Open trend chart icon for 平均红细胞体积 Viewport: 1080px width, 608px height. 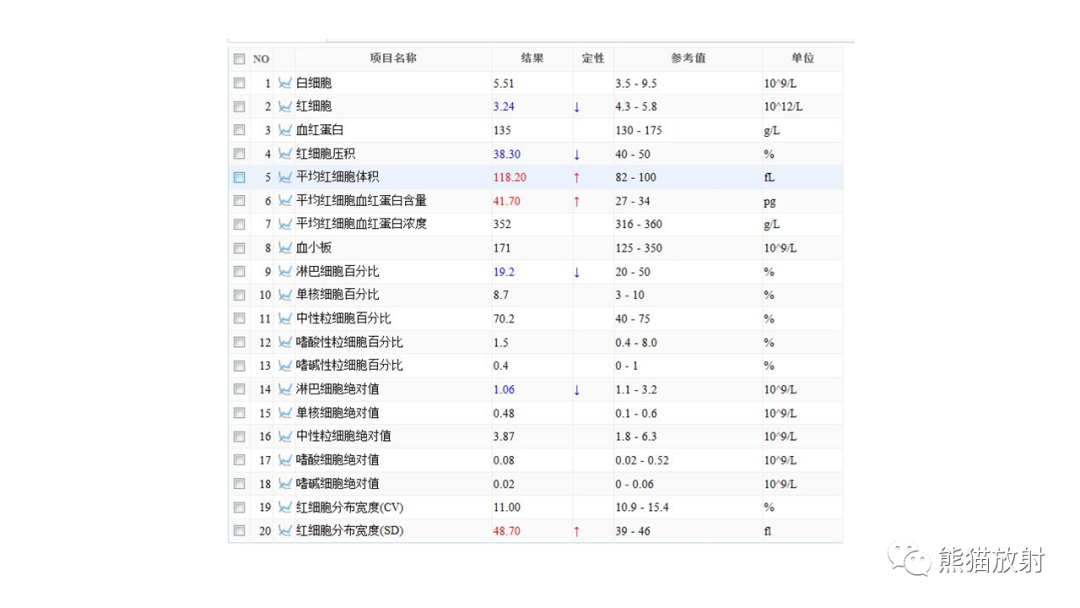(x=284, y=177)
